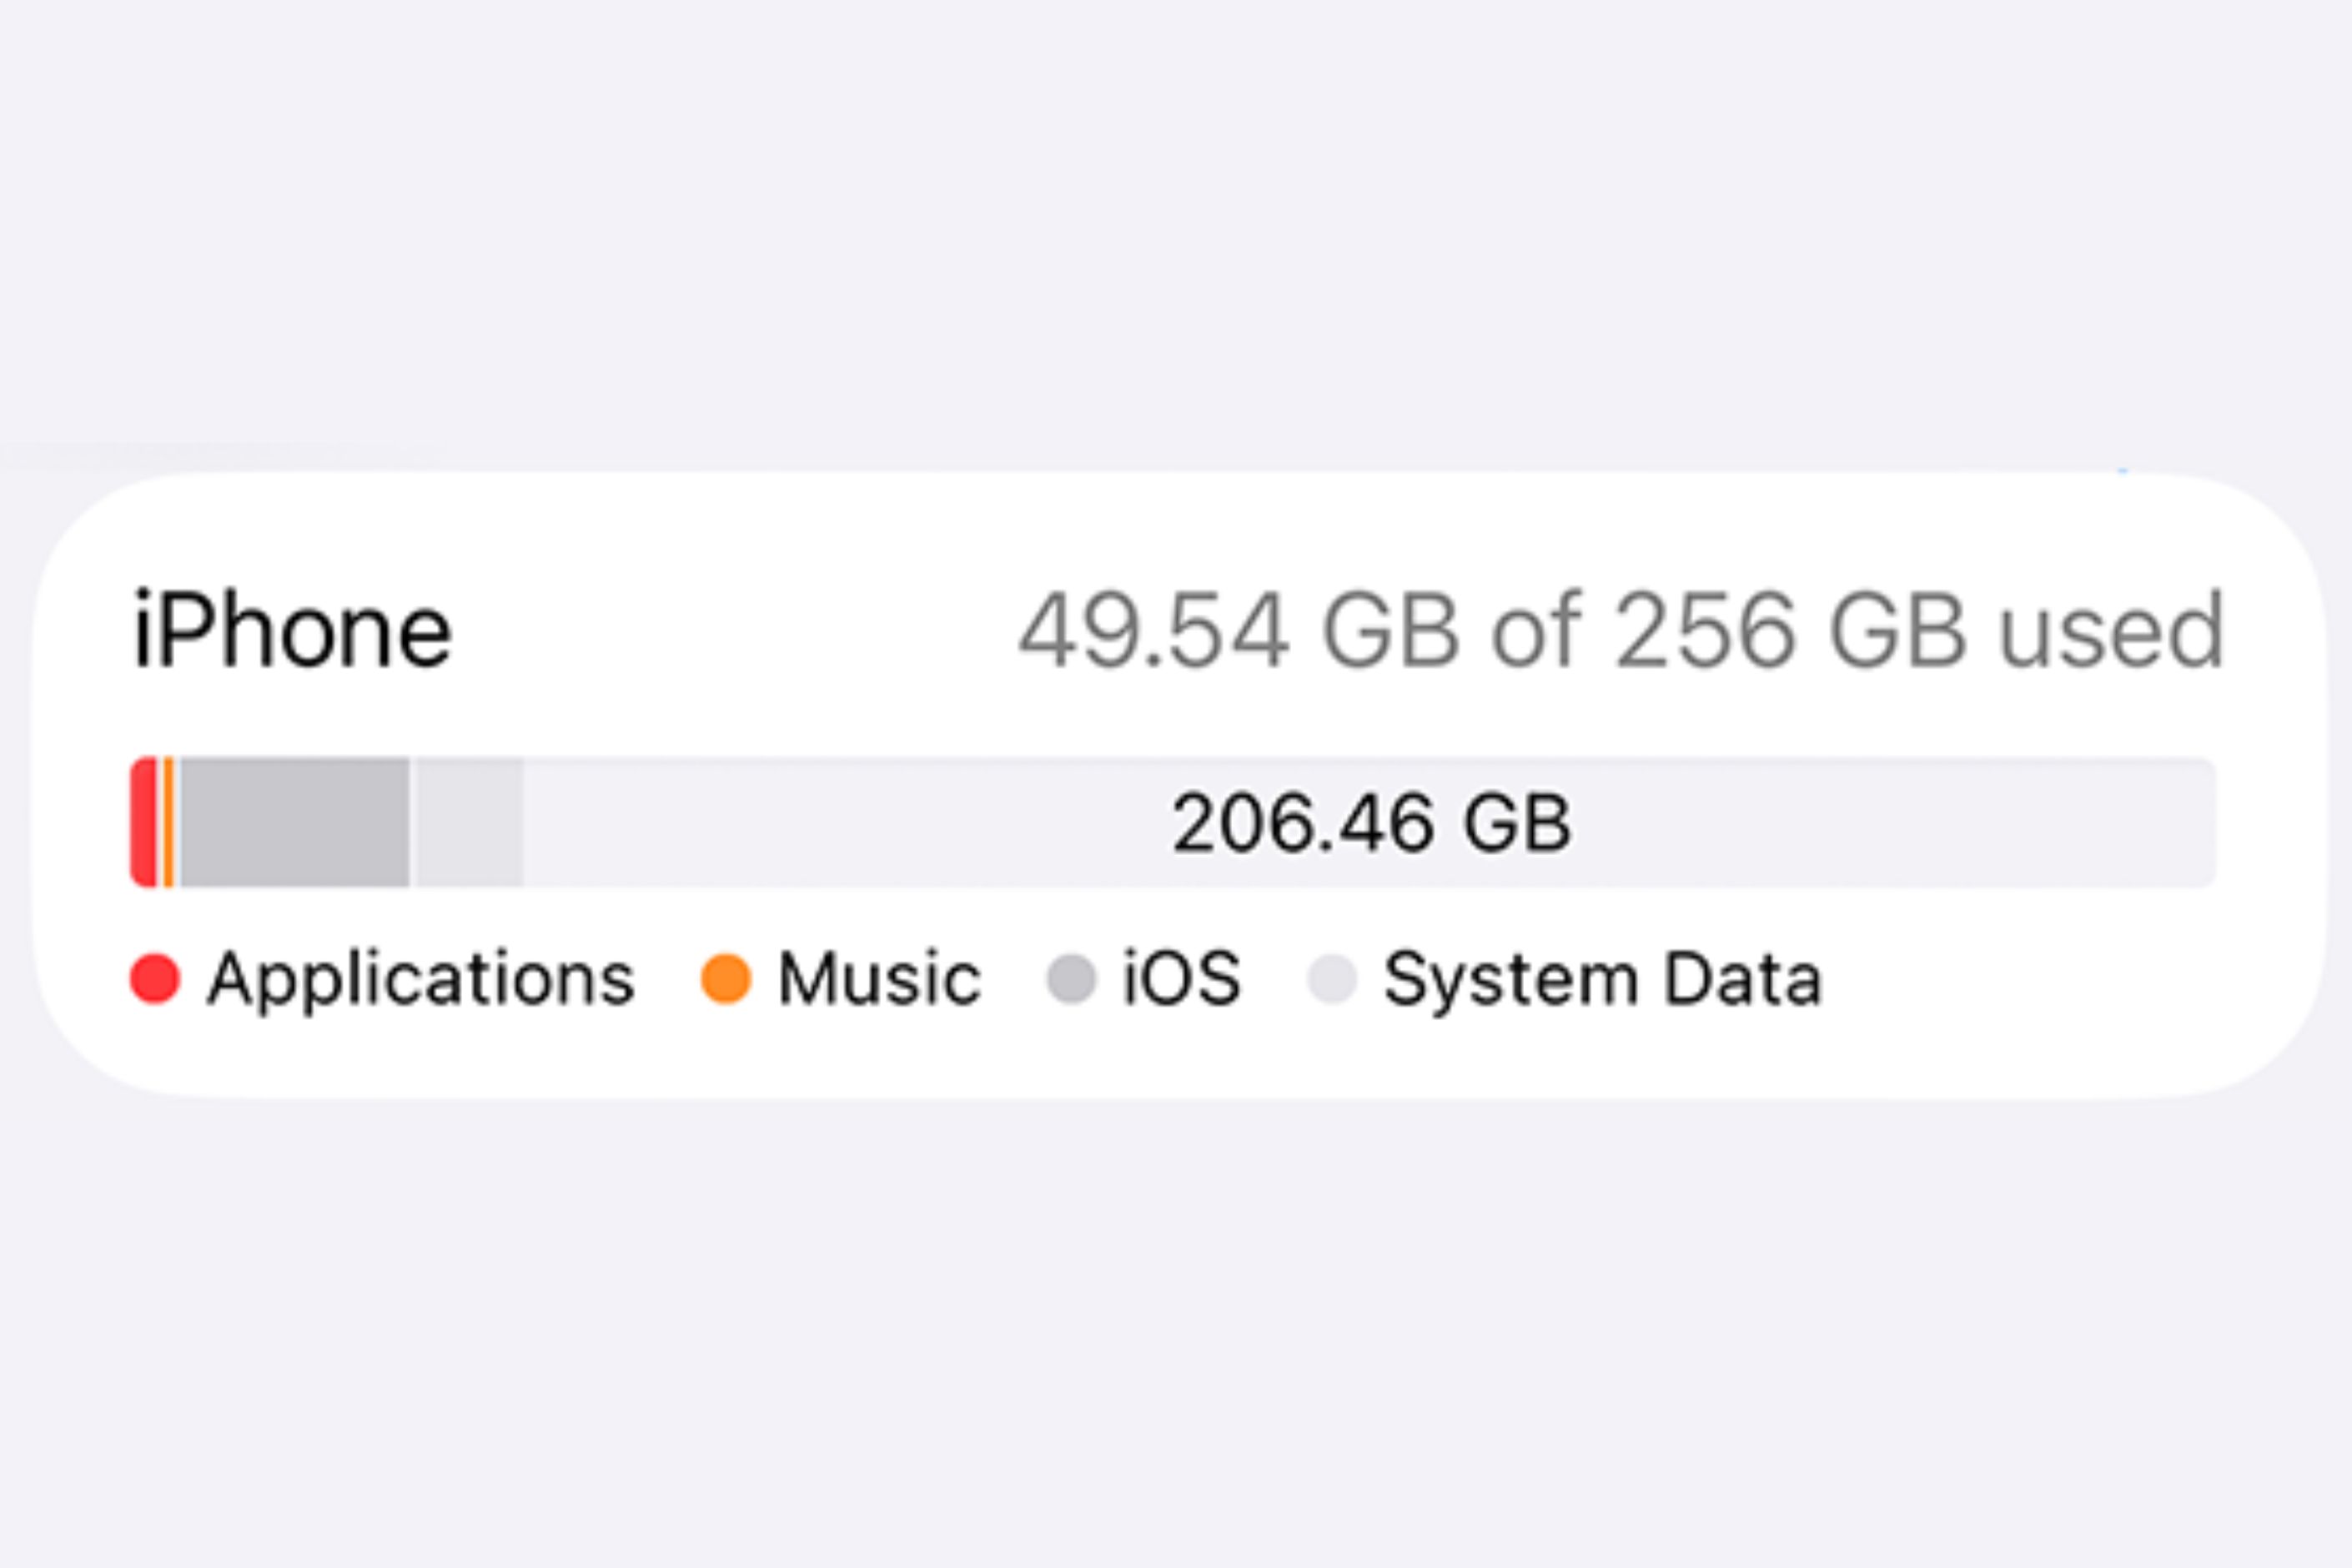Tap the Applications legend label

pyautogui.click(x=421, y=978)
